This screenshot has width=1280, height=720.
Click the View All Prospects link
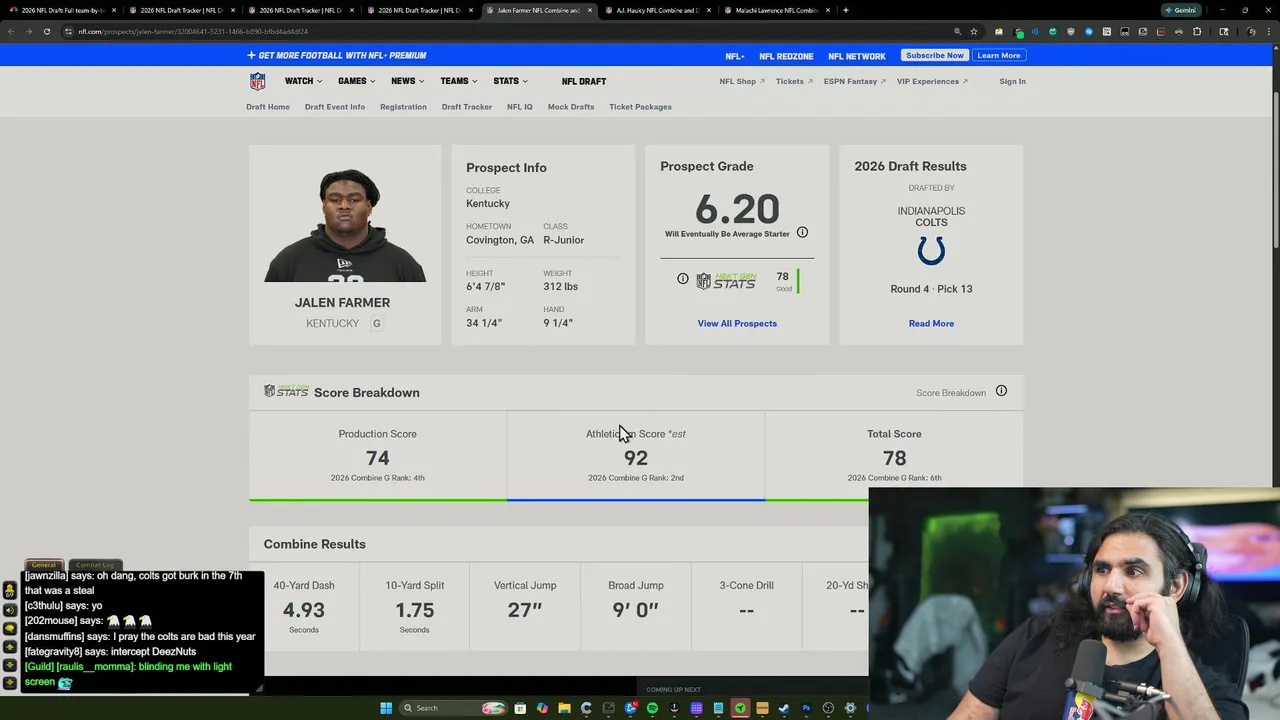(737, 323)
